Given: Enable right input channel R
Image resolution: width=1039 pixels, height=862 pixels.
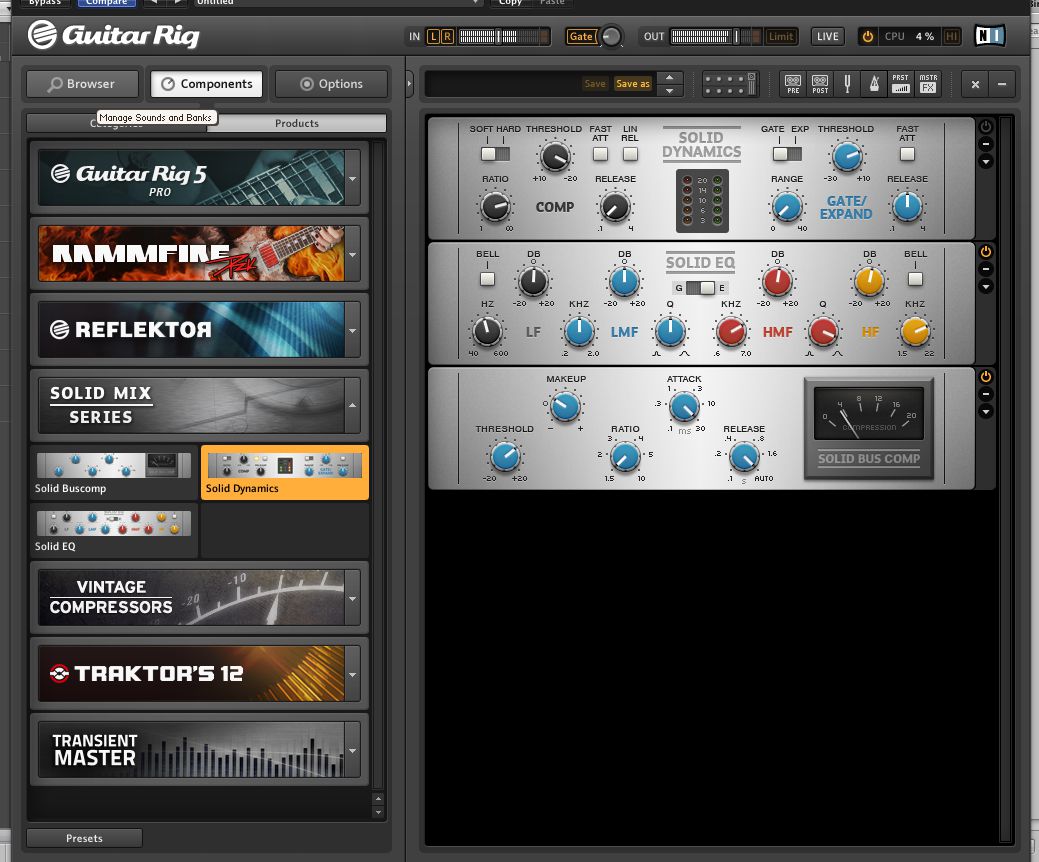Looking at the screenshot, I should (447, 36).
